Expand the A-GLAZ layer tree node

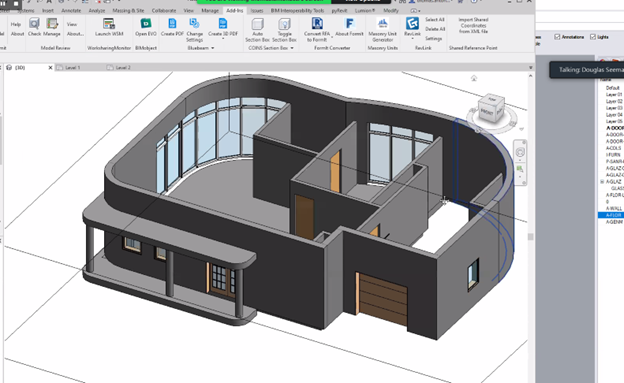click(x=602, y=182)
